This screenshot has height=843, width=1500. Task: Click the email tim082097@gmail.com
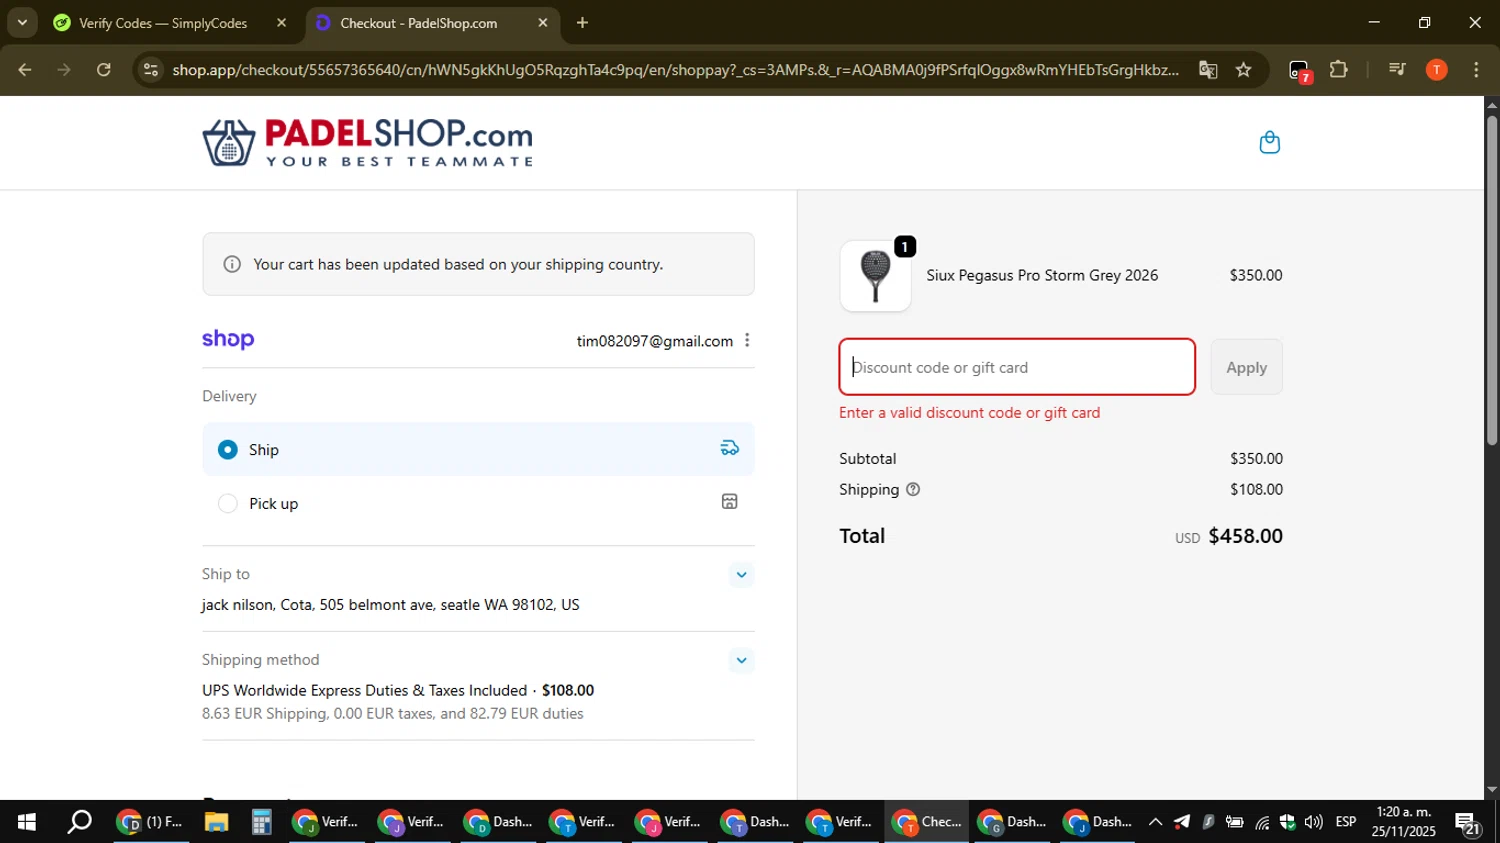coord(655,341)
